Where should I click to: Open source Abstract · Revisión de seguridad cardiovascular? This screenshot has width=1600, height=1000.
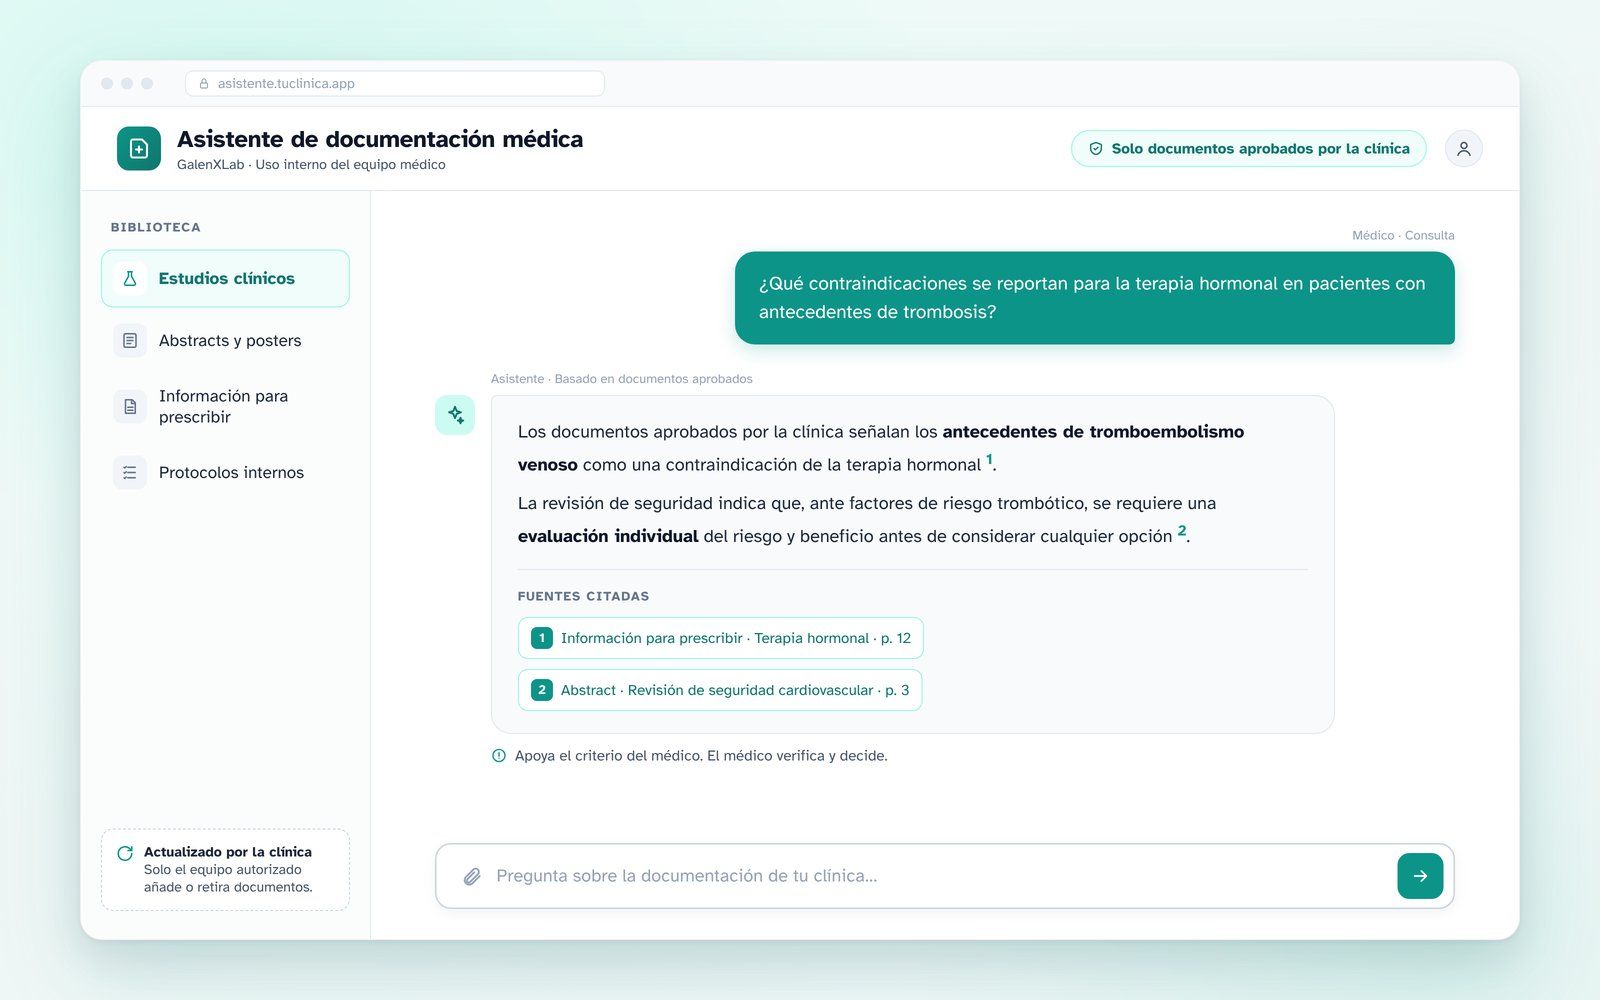(x=720, y=690)
